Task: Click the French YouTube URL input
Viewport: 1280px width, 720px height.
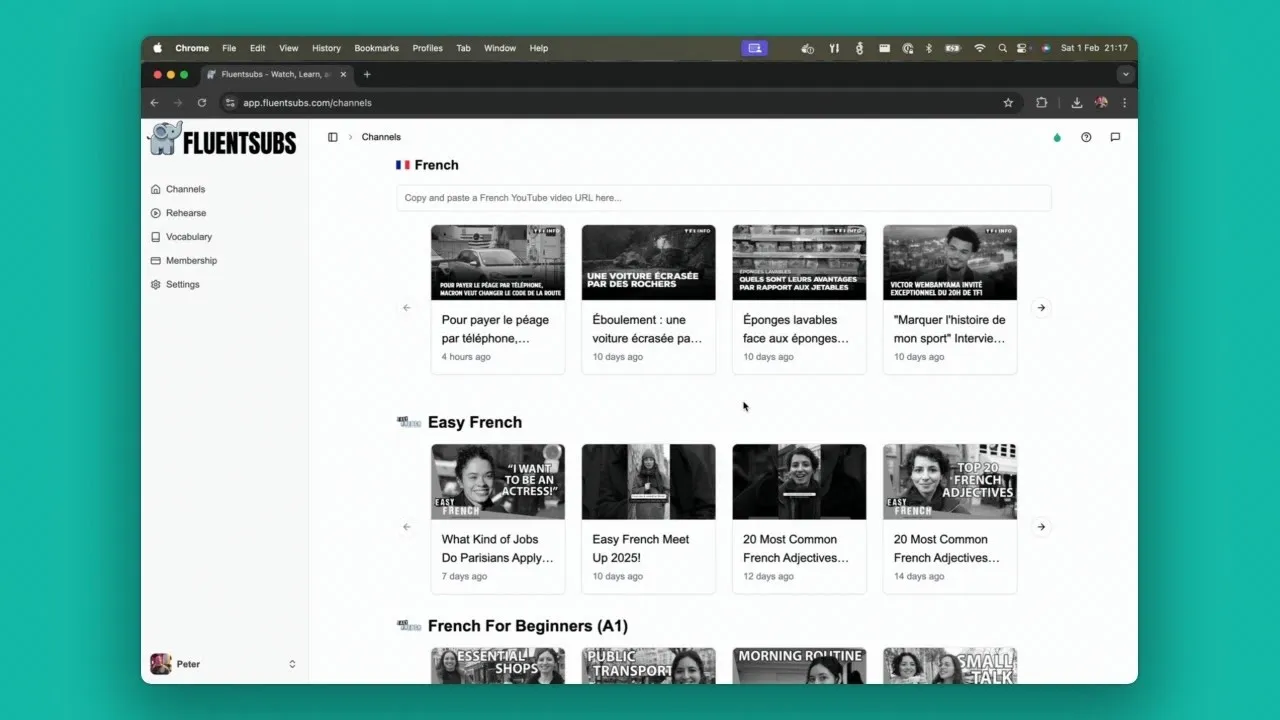Action: point(724,198)
